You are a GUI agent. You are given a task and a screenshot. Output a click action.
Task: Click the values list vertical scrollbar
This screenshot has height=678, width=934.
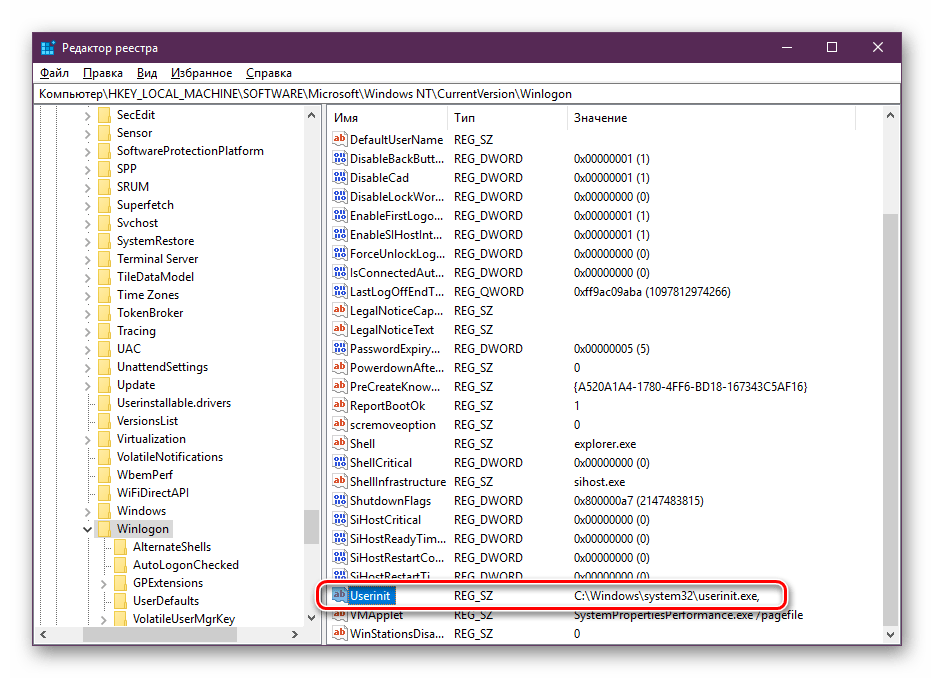[x=890, y=400]
